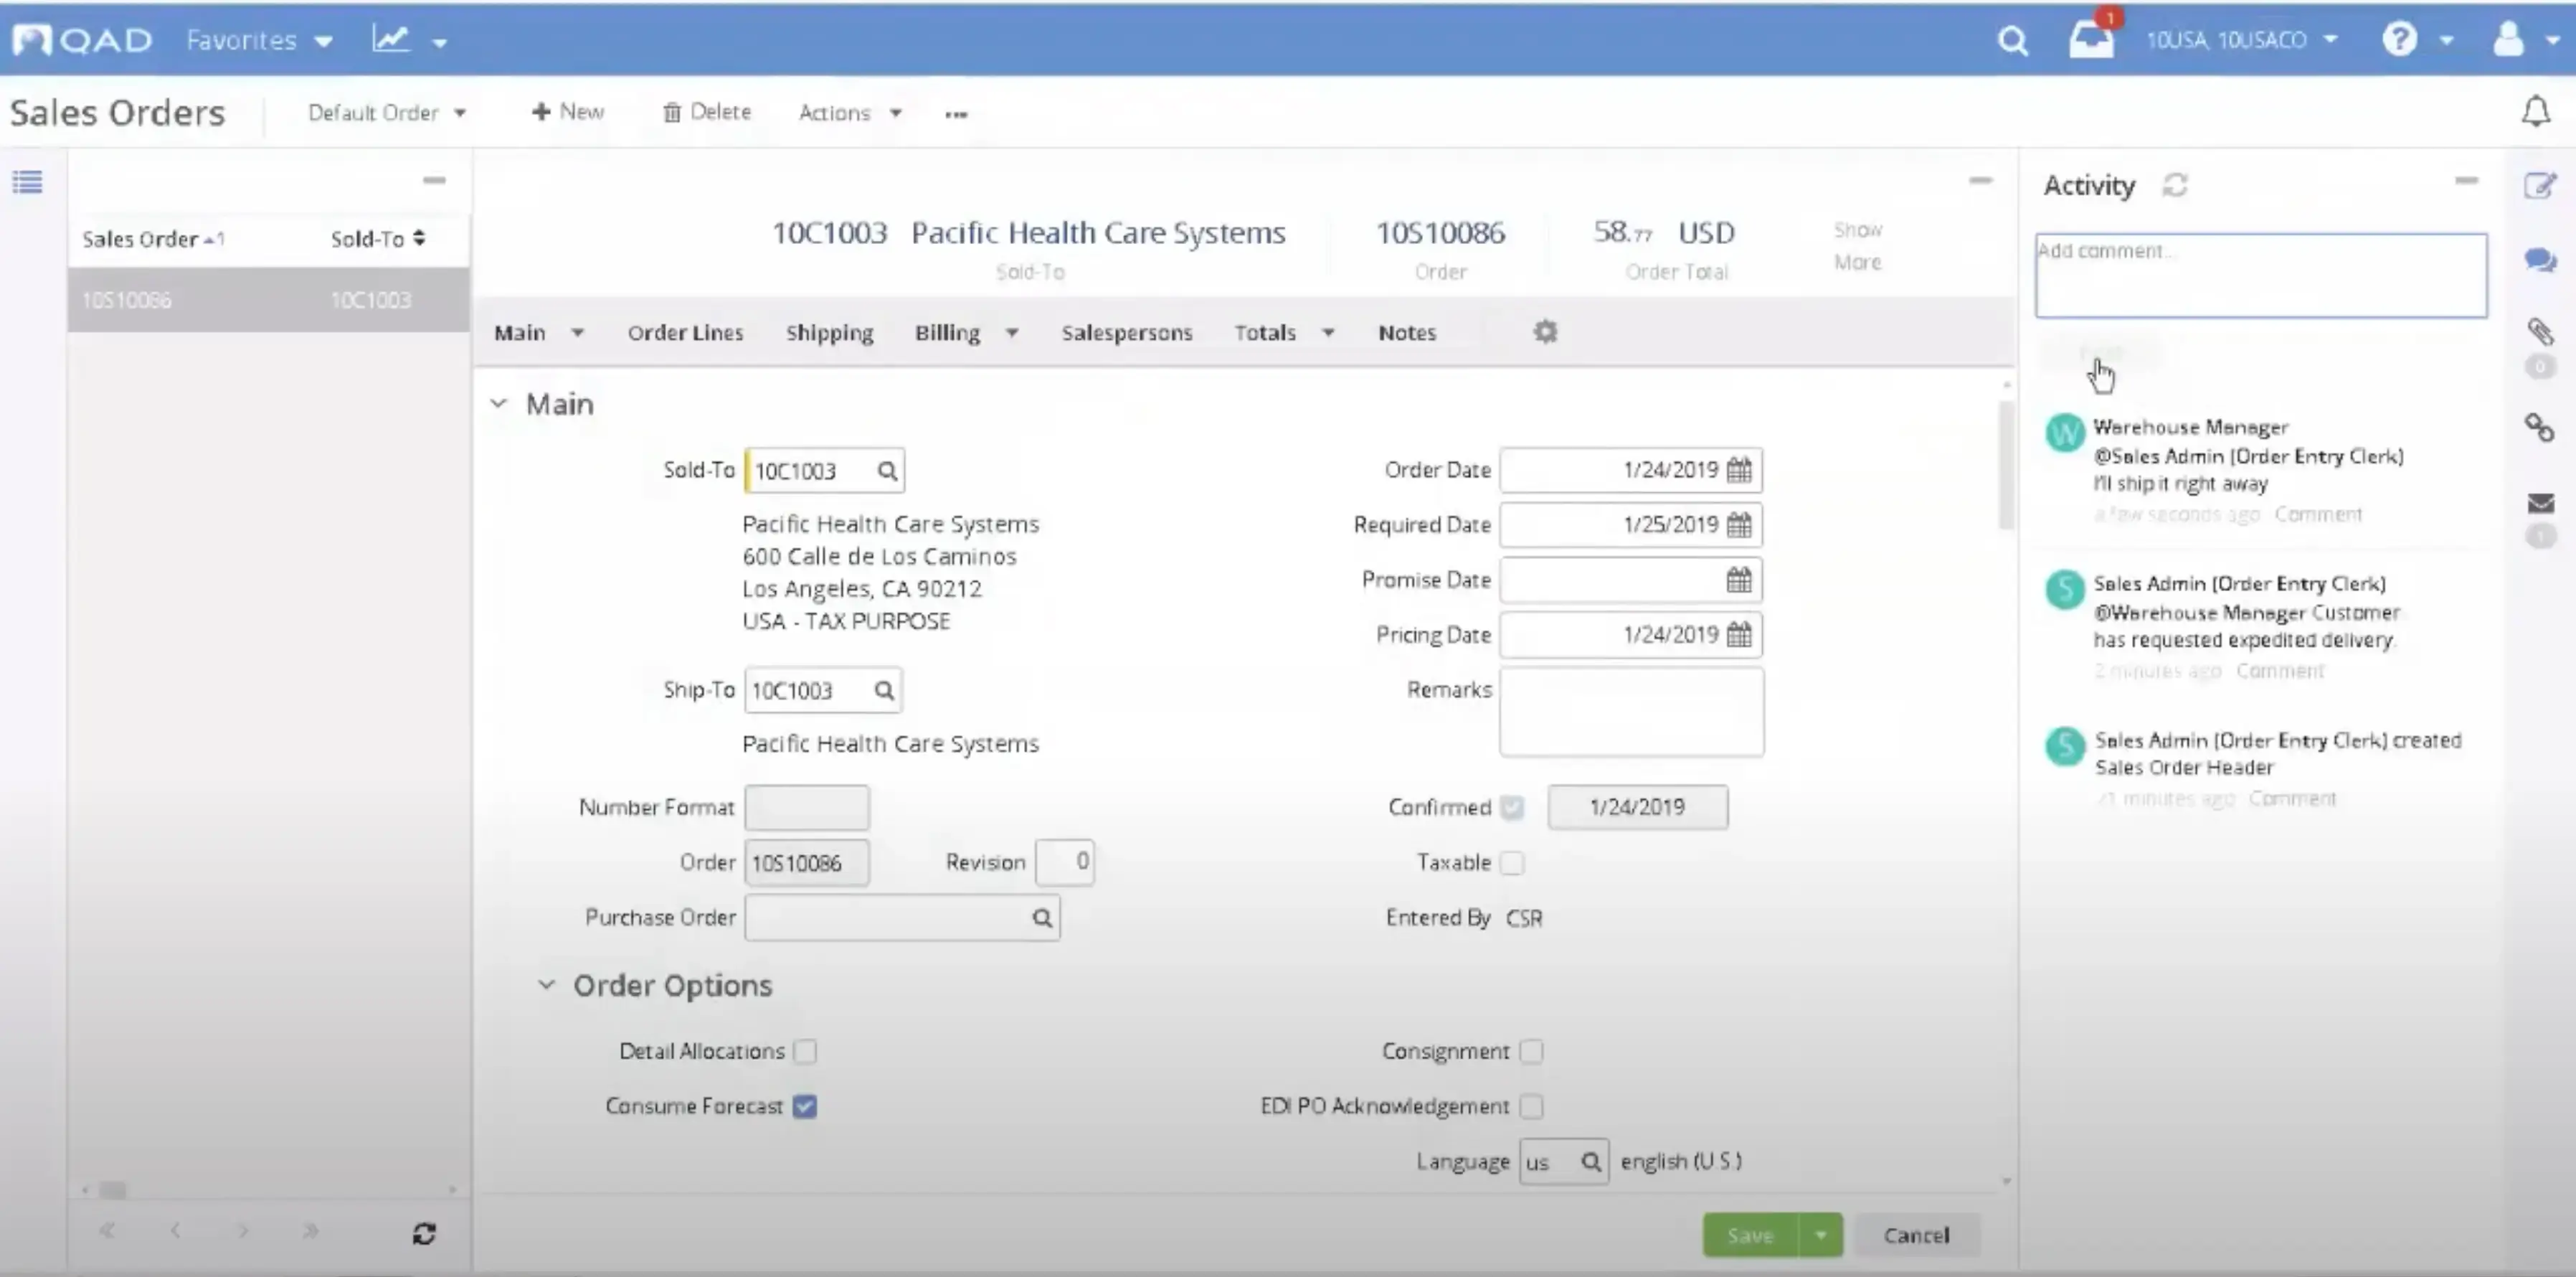Viewport: 2576px width, 1277px height.
Task: Enable the Taxable checkbox
Action: (x=1513, y=862)
